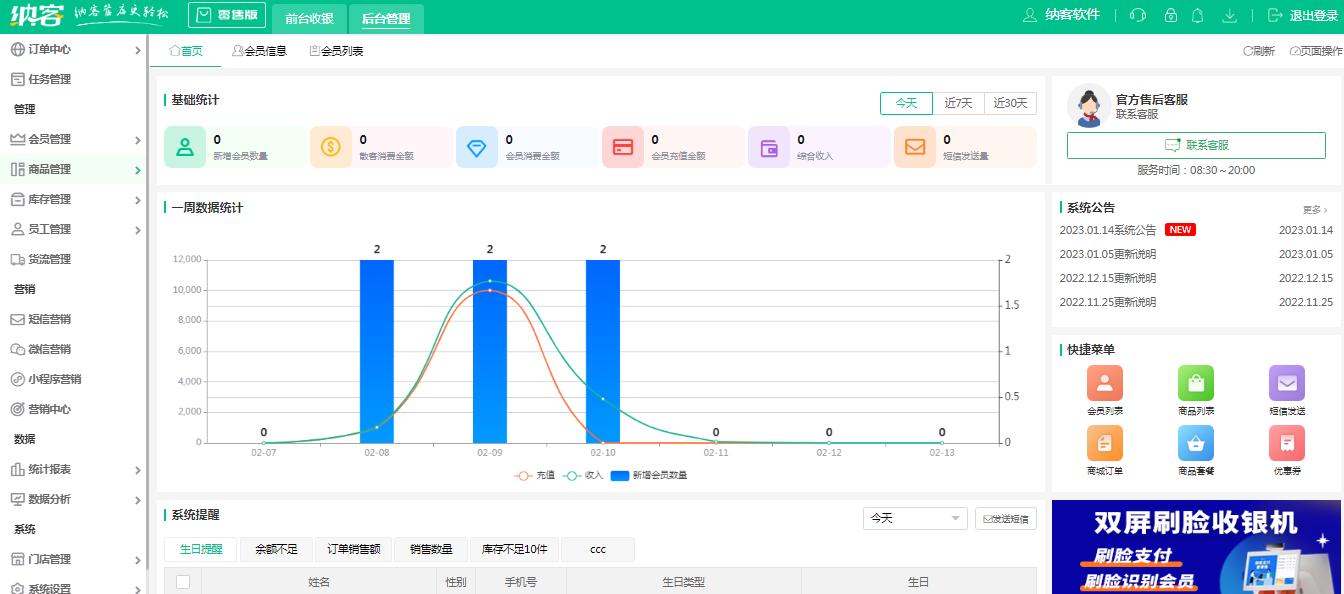The width and height of the screenshot is (1344, 594).
Task: Click the download icon in top bar
Action: (1230, 15)
